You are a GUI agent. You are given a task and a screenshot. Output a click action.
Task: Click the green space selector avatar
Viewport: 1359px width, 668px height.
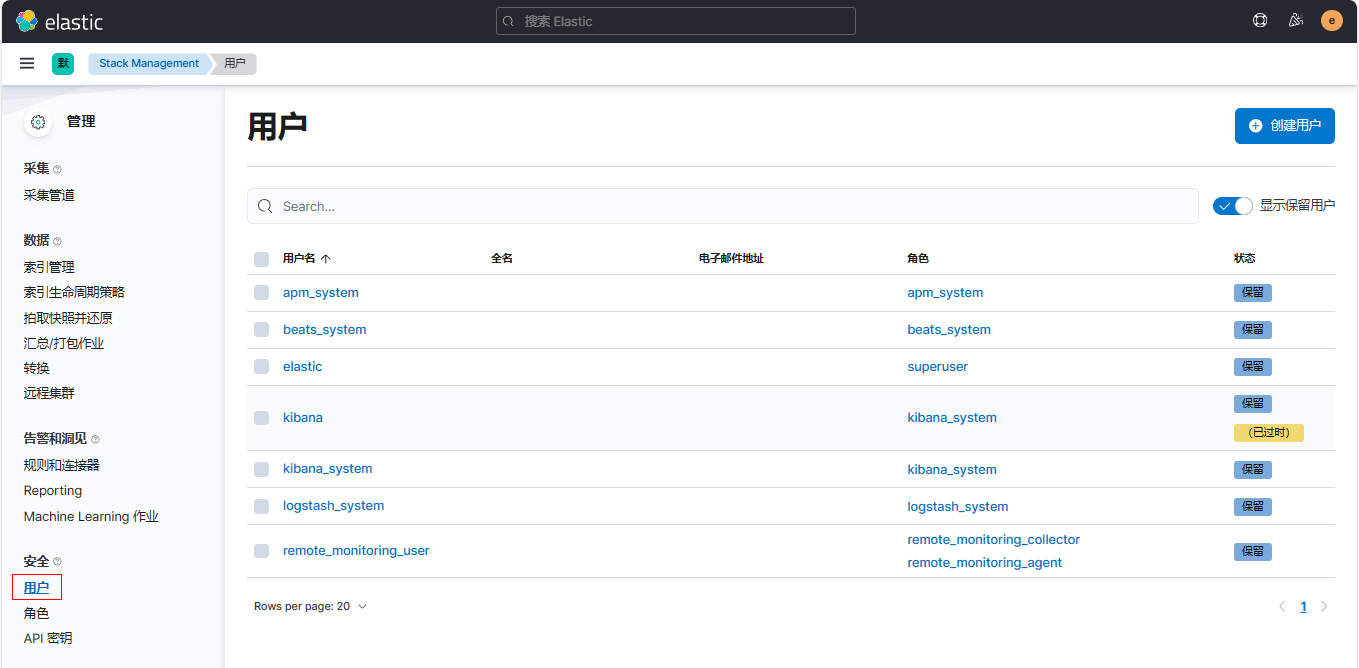63,63
